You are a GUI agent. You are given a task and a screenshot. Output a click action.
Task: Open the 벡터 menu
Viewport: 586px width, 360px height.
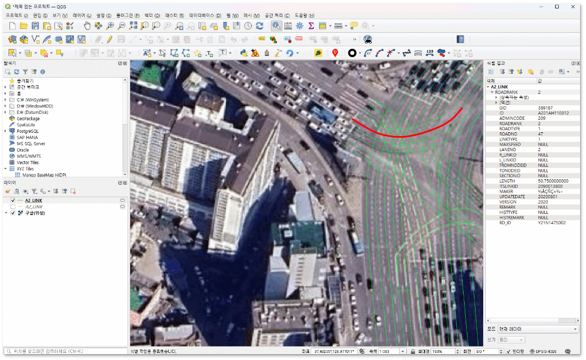click(x=152, y=15)
